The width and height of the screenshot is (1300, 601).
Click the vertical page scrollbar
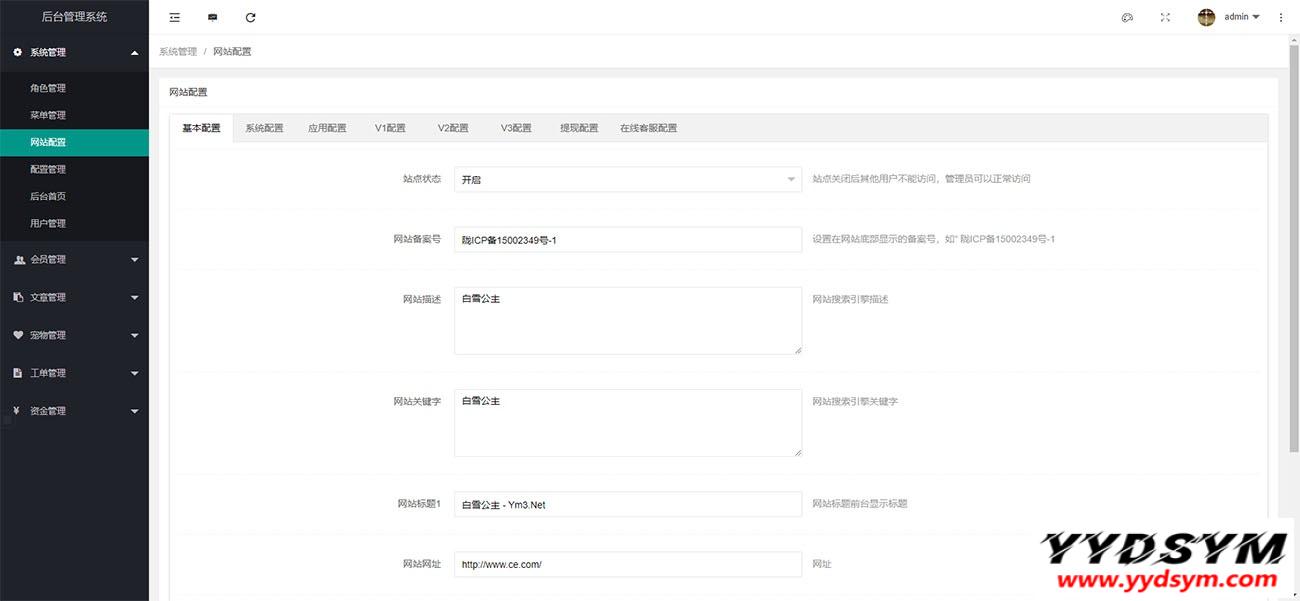pyautogui.click(x=1294, y=250)
